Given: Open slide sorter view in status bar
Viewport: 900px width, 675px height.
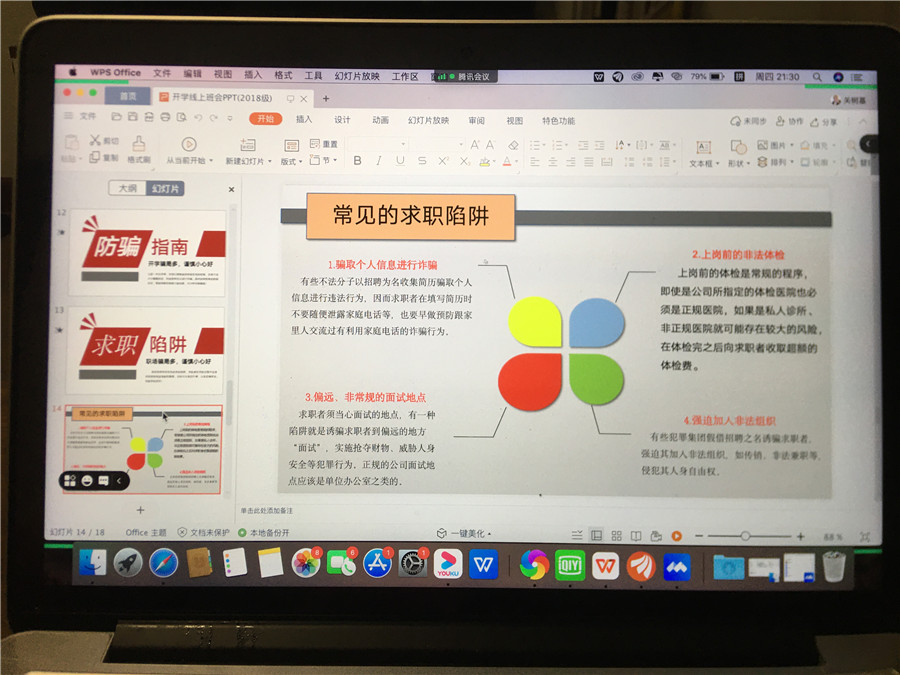Looking at the screenshot, I should (617, 535).
